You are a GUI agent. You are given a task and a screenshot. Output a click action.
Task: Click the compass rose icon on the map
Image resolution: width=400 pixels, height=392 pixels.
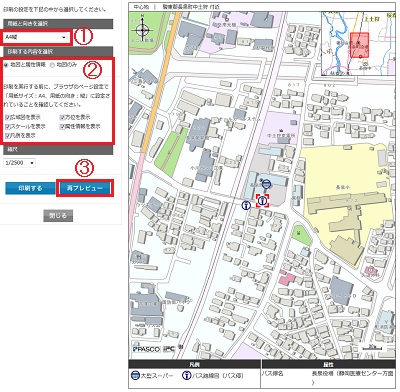click(143, 30)
